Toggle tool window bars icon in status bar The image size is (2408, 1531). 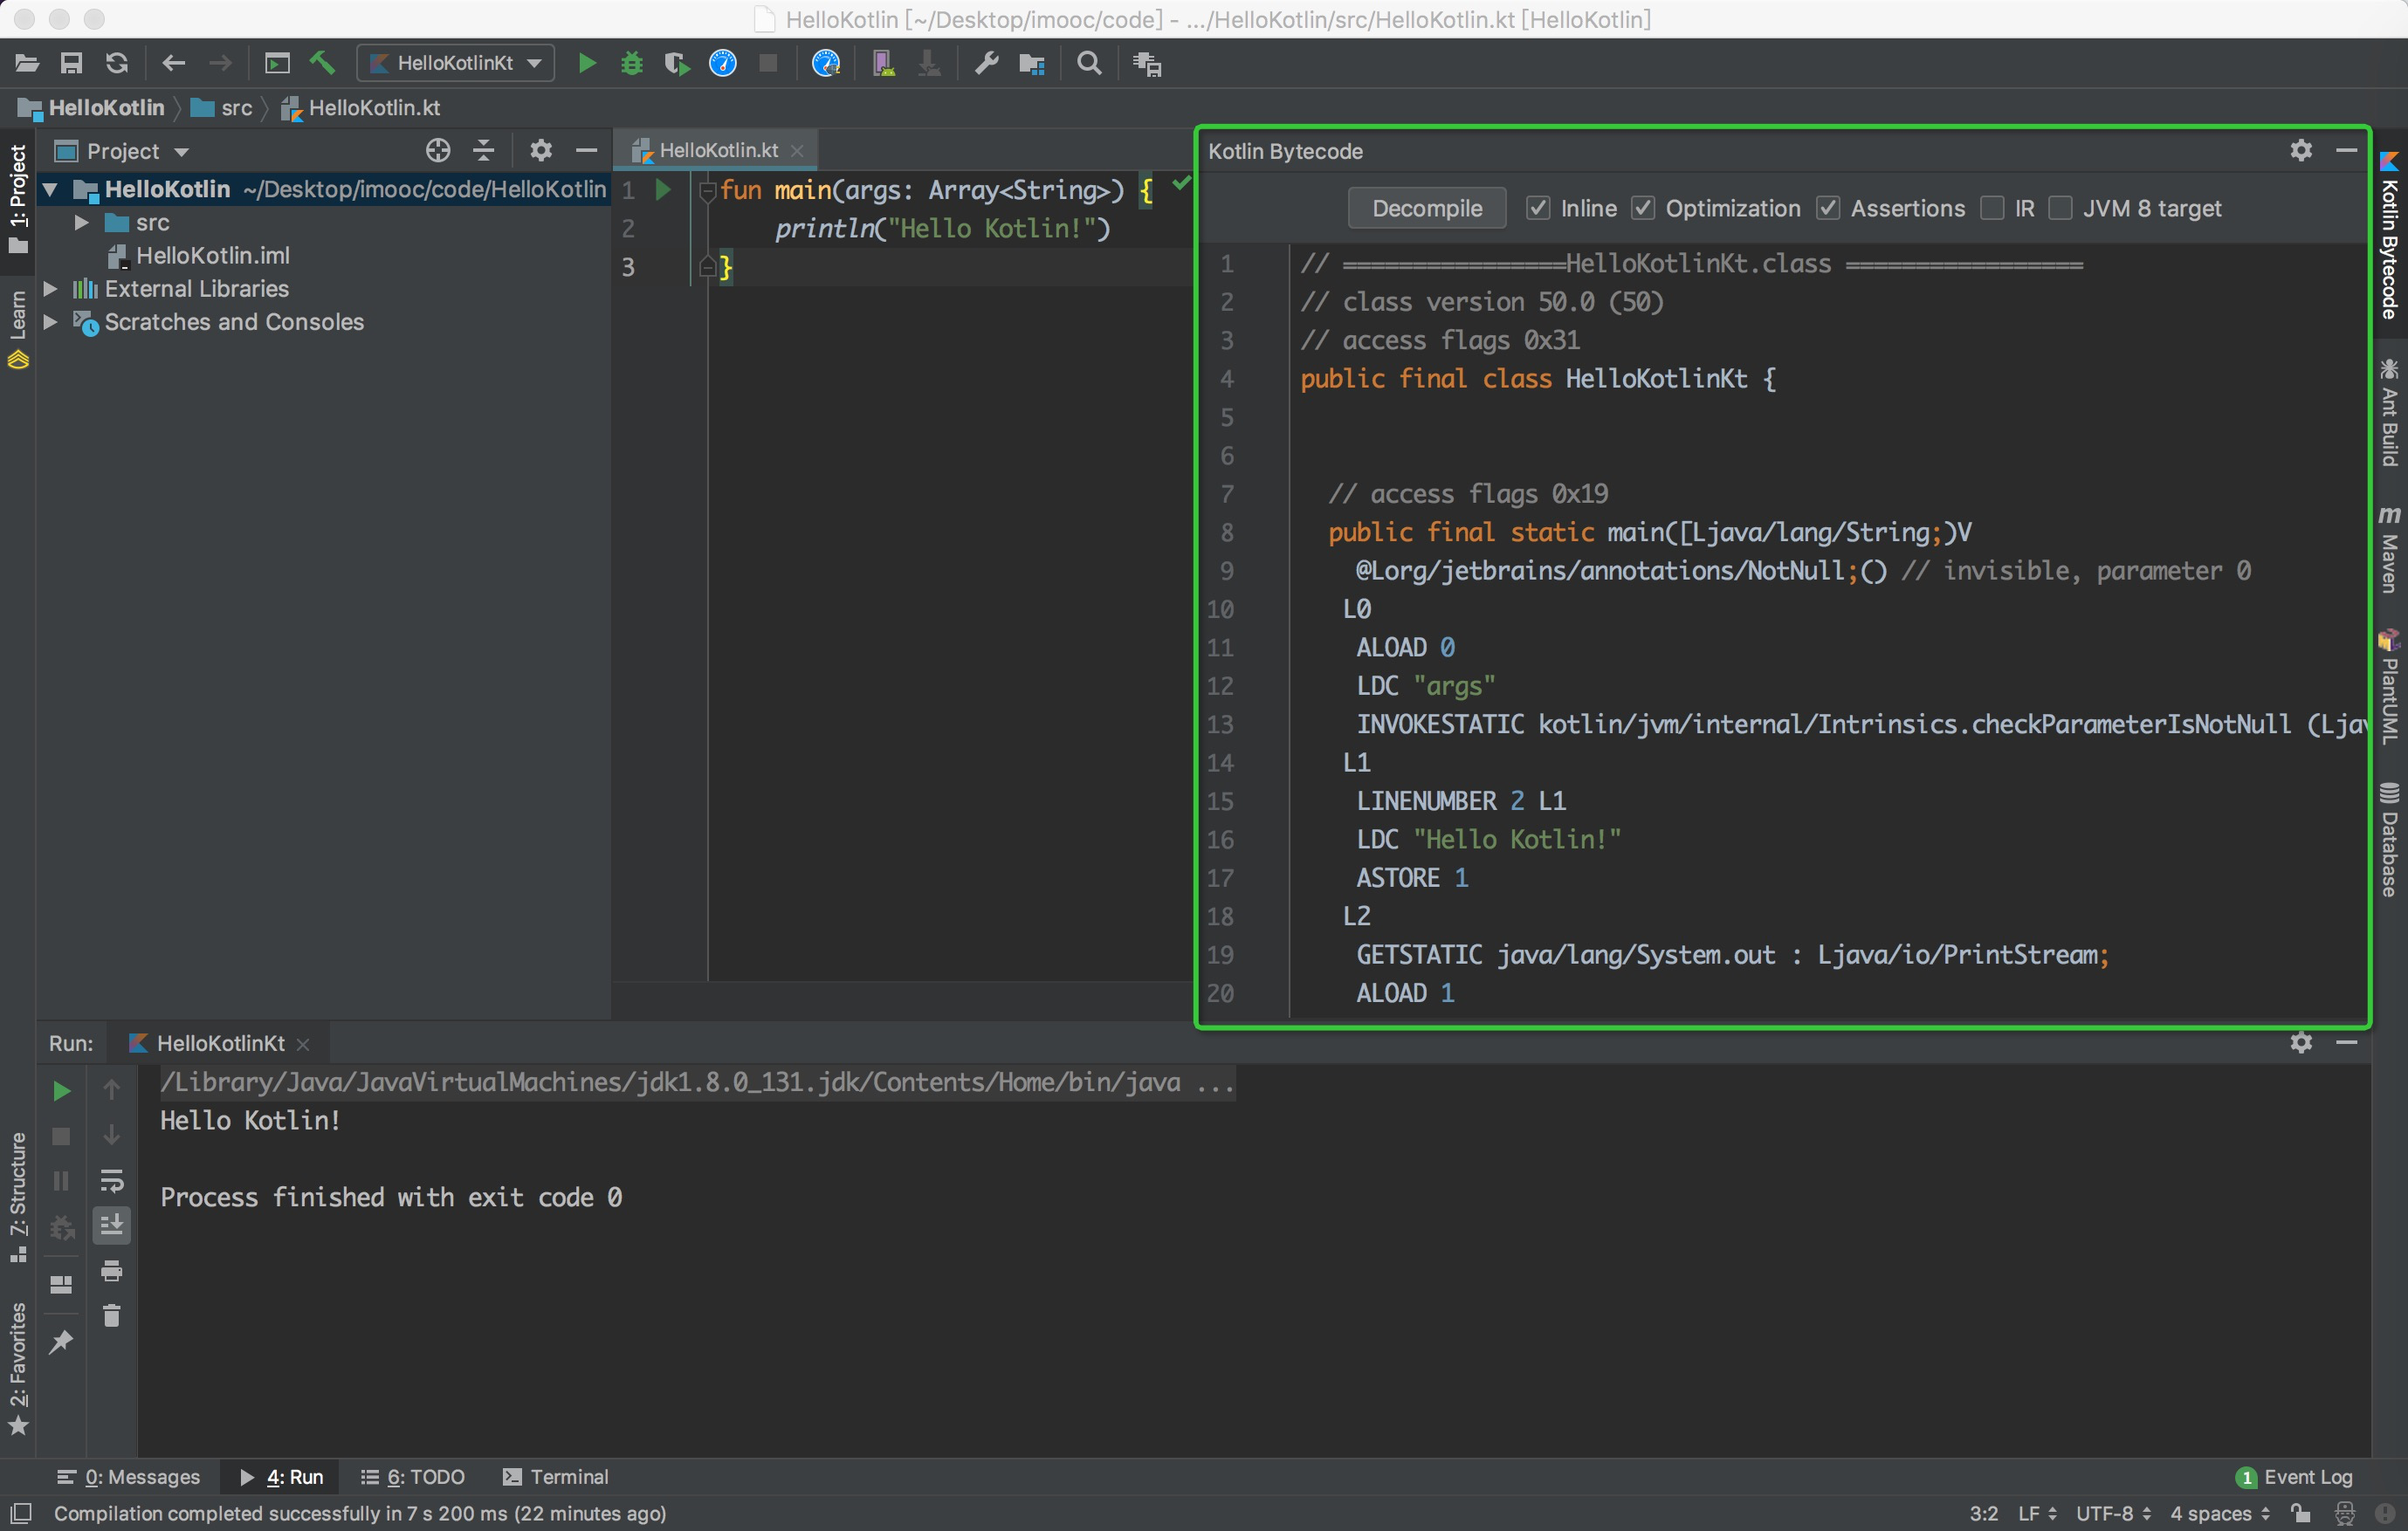20,1513
